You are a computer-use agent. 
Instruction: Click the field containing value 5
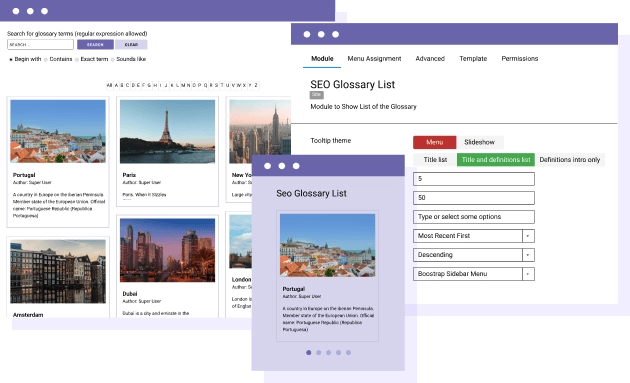pyautogui.click(x=474, y=179)
